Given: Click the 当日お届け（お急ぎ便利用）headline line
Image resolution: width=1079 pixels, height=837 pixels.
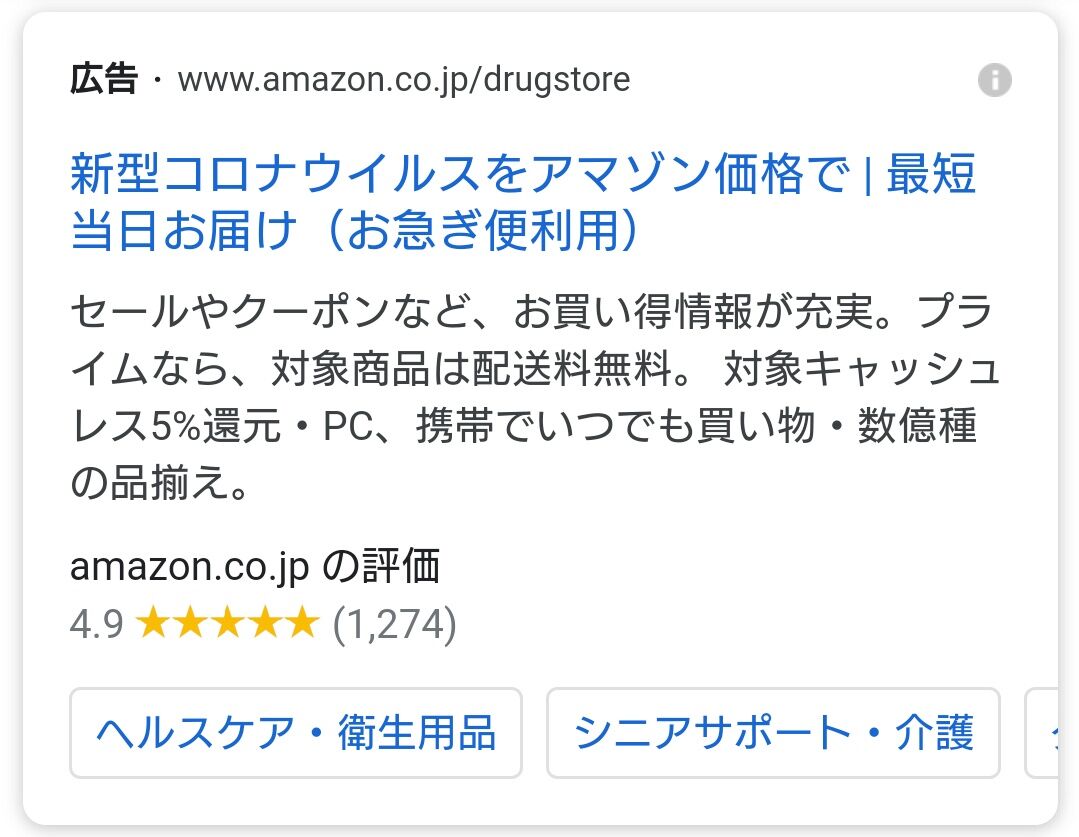Looking at the screenshot, I should coord(355,231).
